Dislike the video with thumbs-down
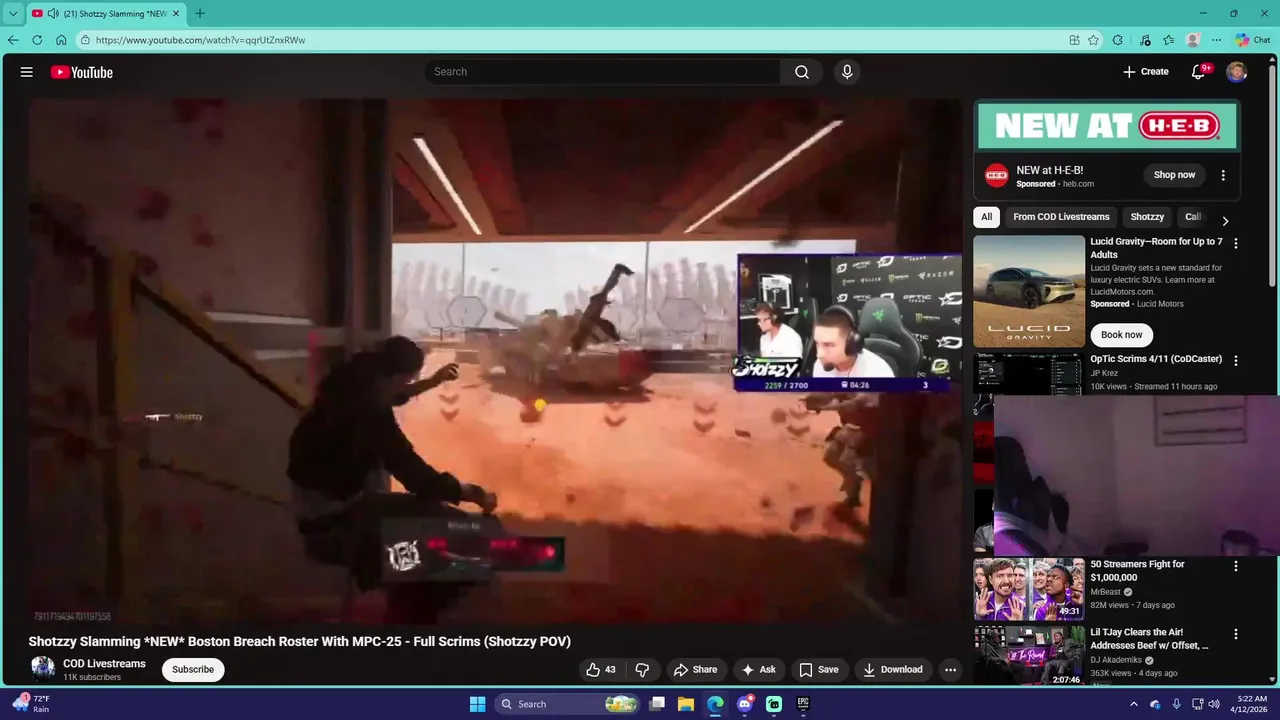This screenshot has width=1280, height=720. click(642, 670)
